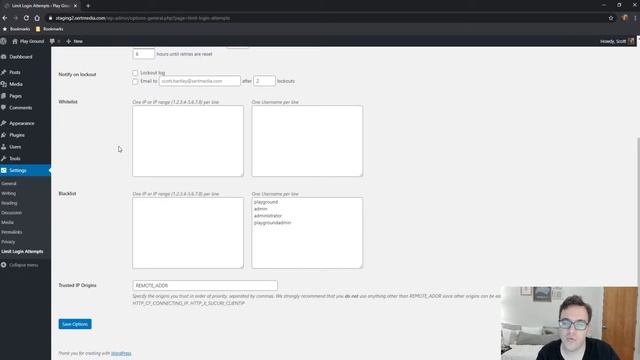Open Discussion settings submenu

(x=11, y=213)
